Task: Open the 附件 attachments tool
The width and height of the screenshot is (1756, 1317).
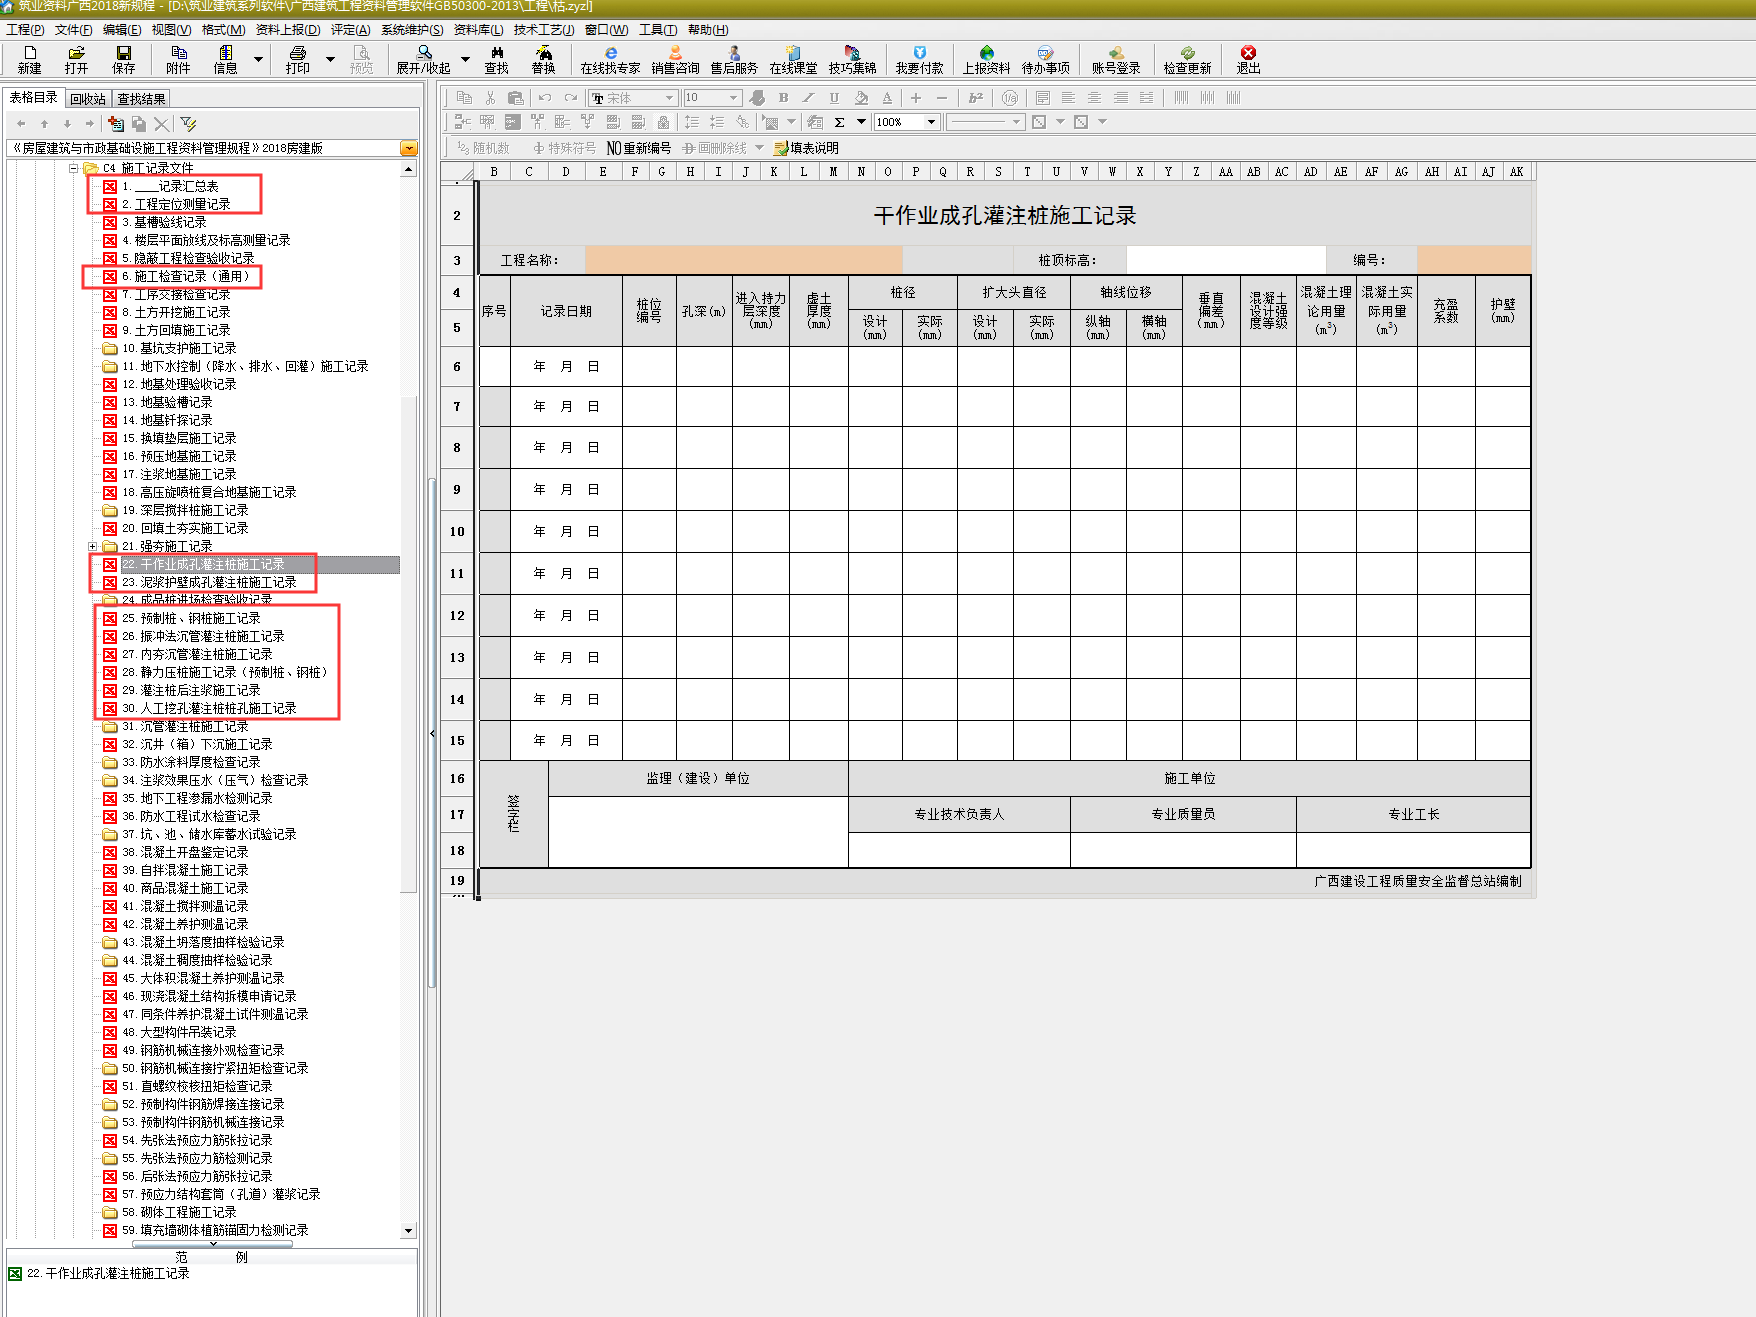Action: point(178,59)
